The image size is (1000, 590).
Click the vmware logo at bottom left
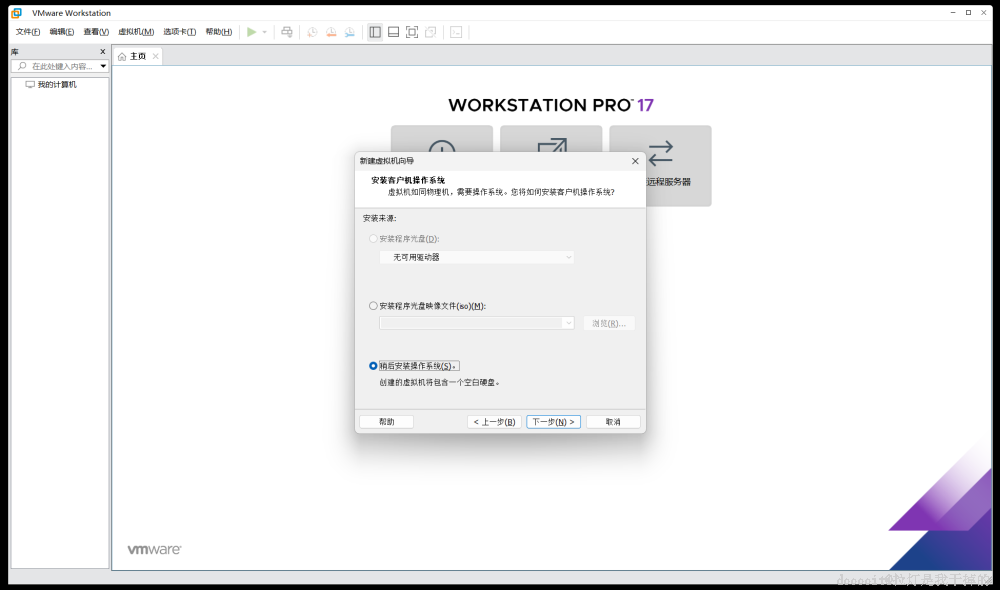pyautogui.click(x=154, y=549)
